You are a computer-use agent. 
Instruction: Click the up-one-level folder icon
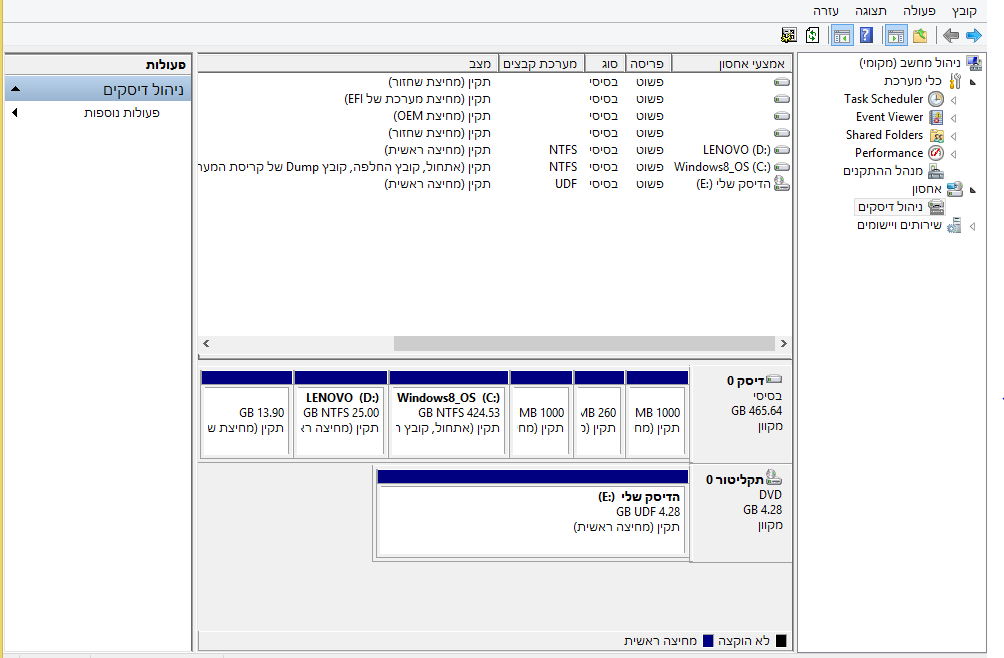(x=920, y=36)
